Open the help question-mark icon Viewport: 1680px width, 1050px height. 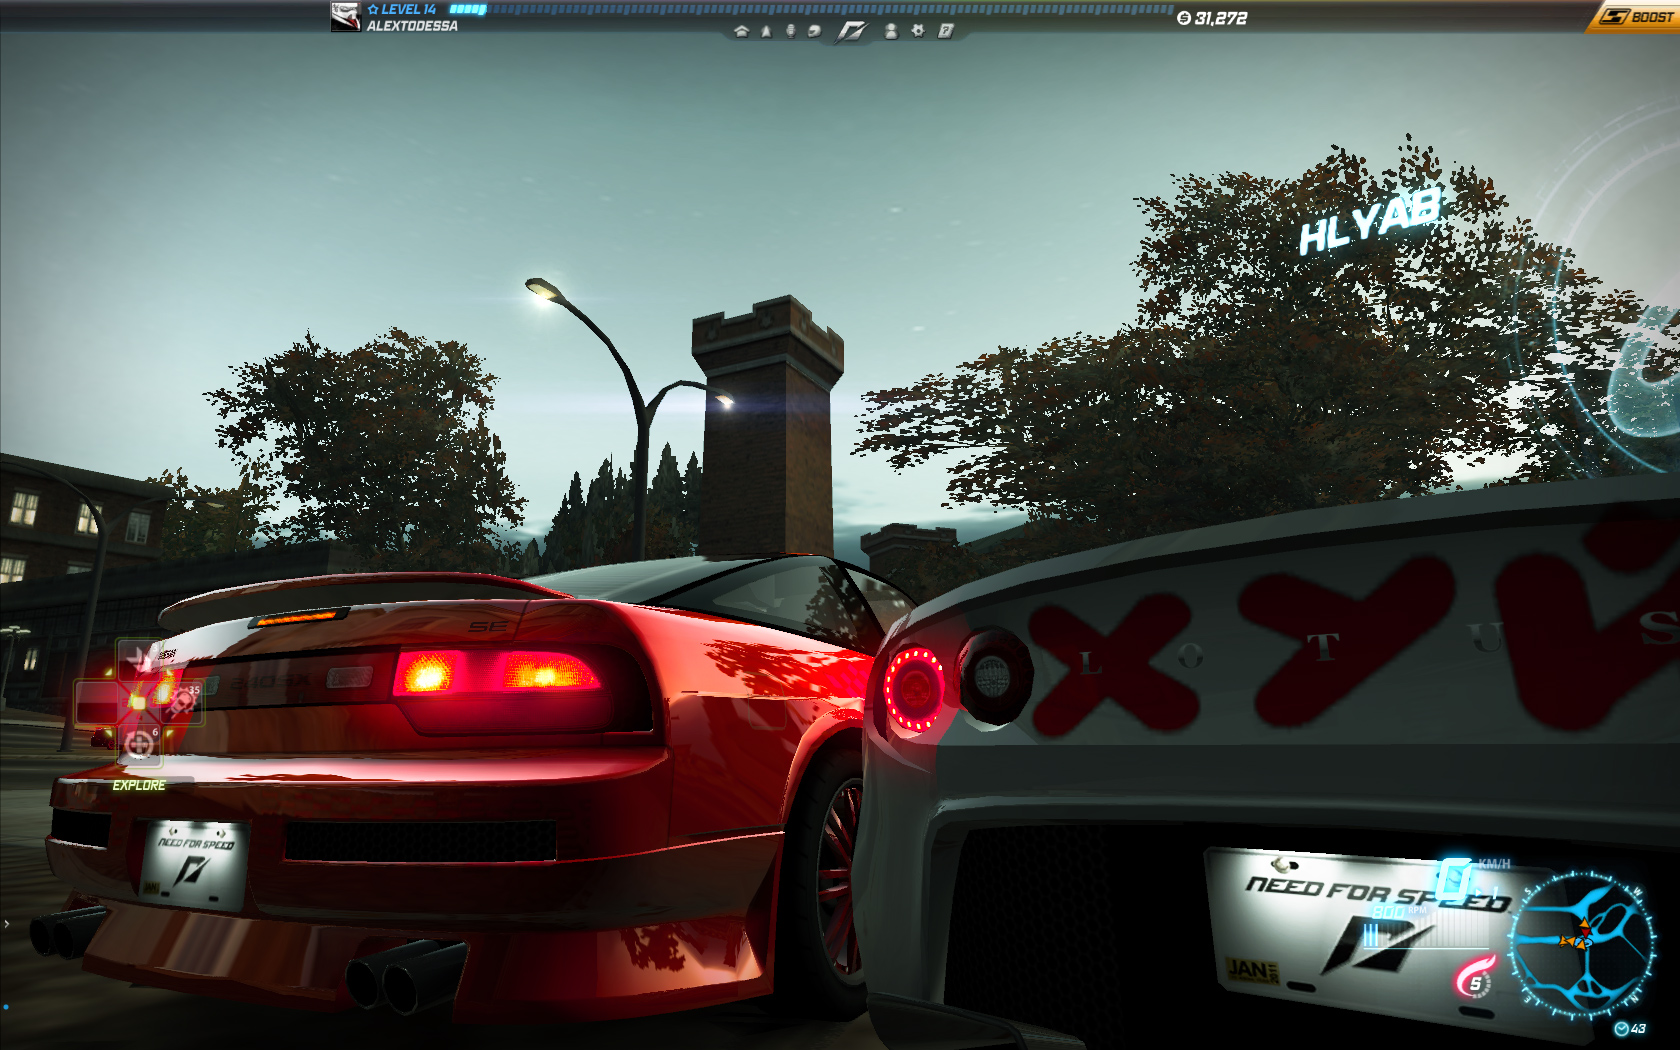click(x=945, y=31)
